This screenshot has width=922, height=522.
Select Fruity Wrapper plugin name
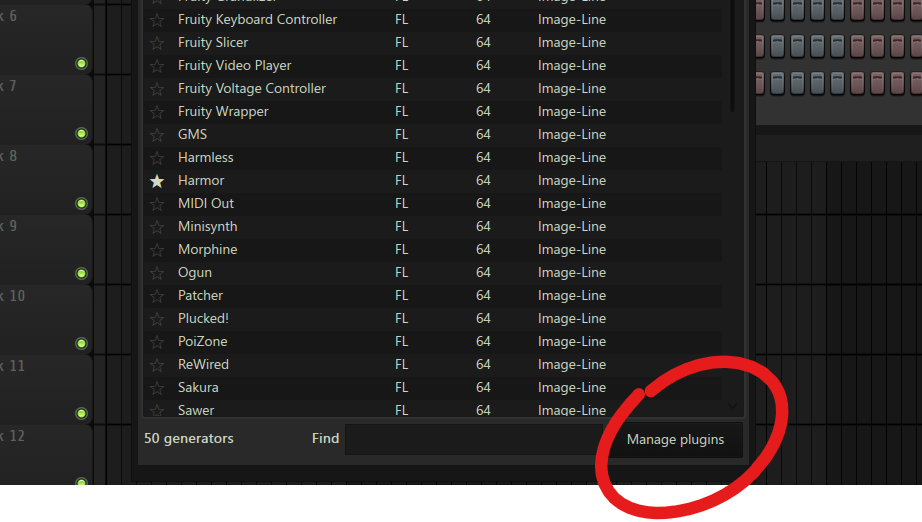pyautogui.click(x=223, y=111)
